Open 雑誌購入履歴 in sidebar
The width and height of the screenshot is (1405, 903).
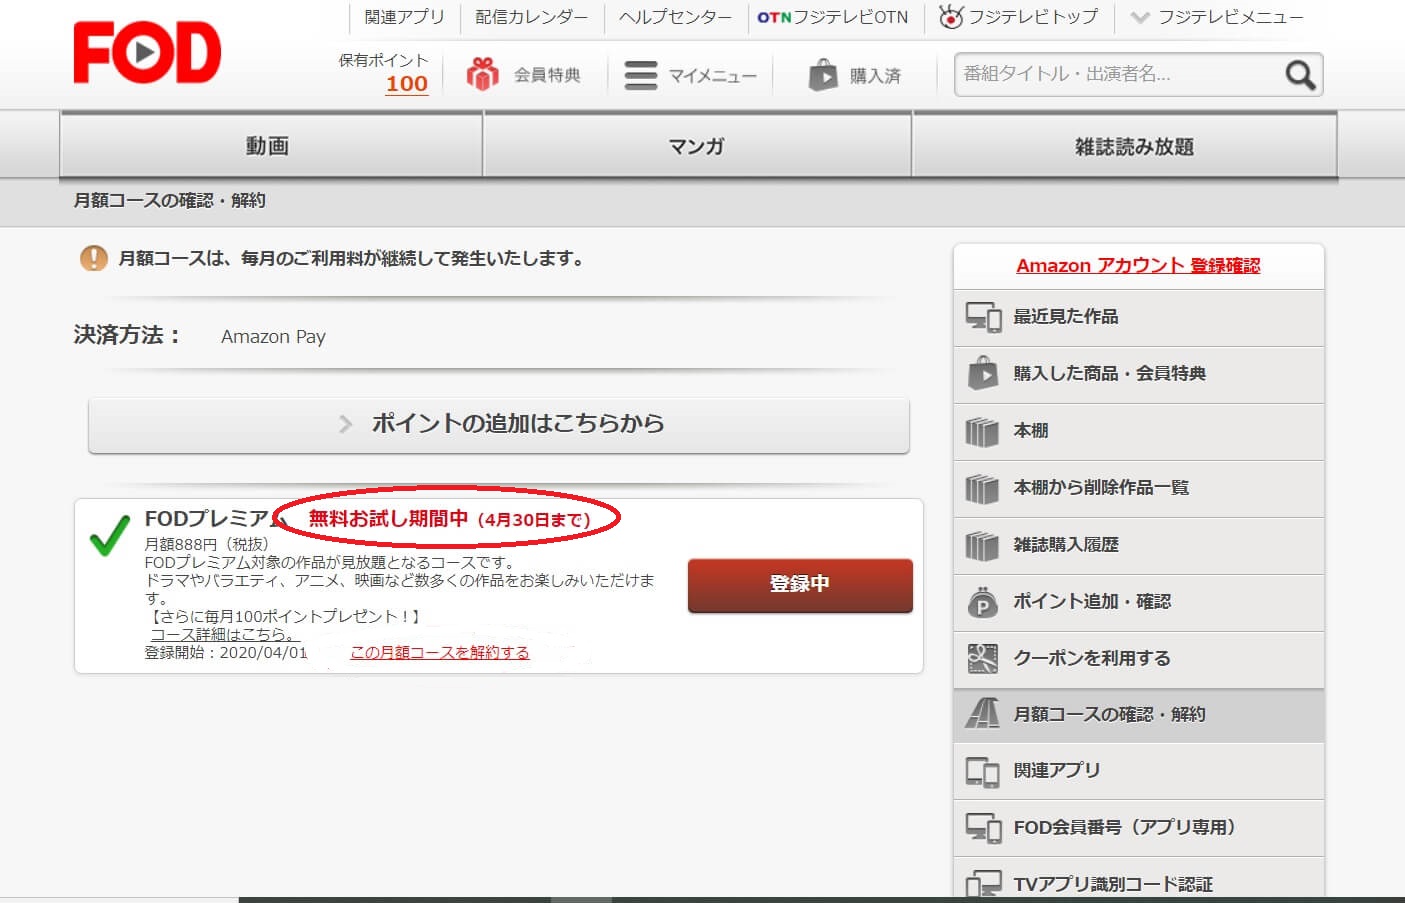1139,545
